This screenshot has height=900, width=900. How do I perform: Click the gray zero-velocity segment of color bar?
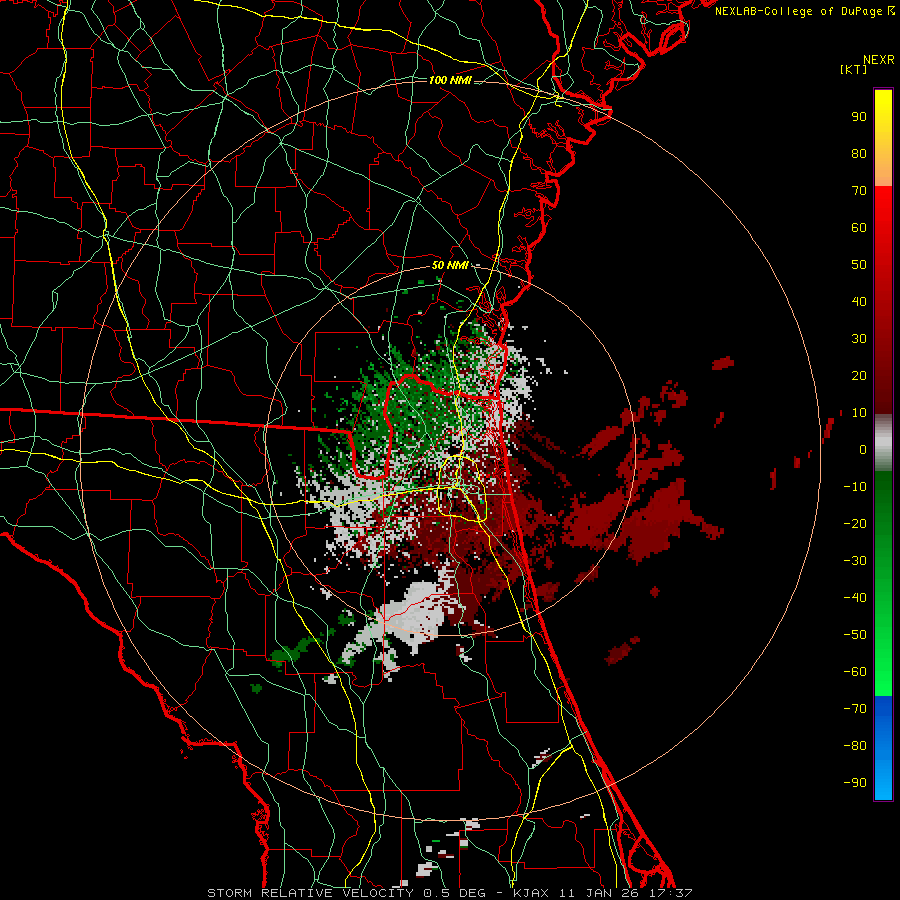(x=883, y=443)
